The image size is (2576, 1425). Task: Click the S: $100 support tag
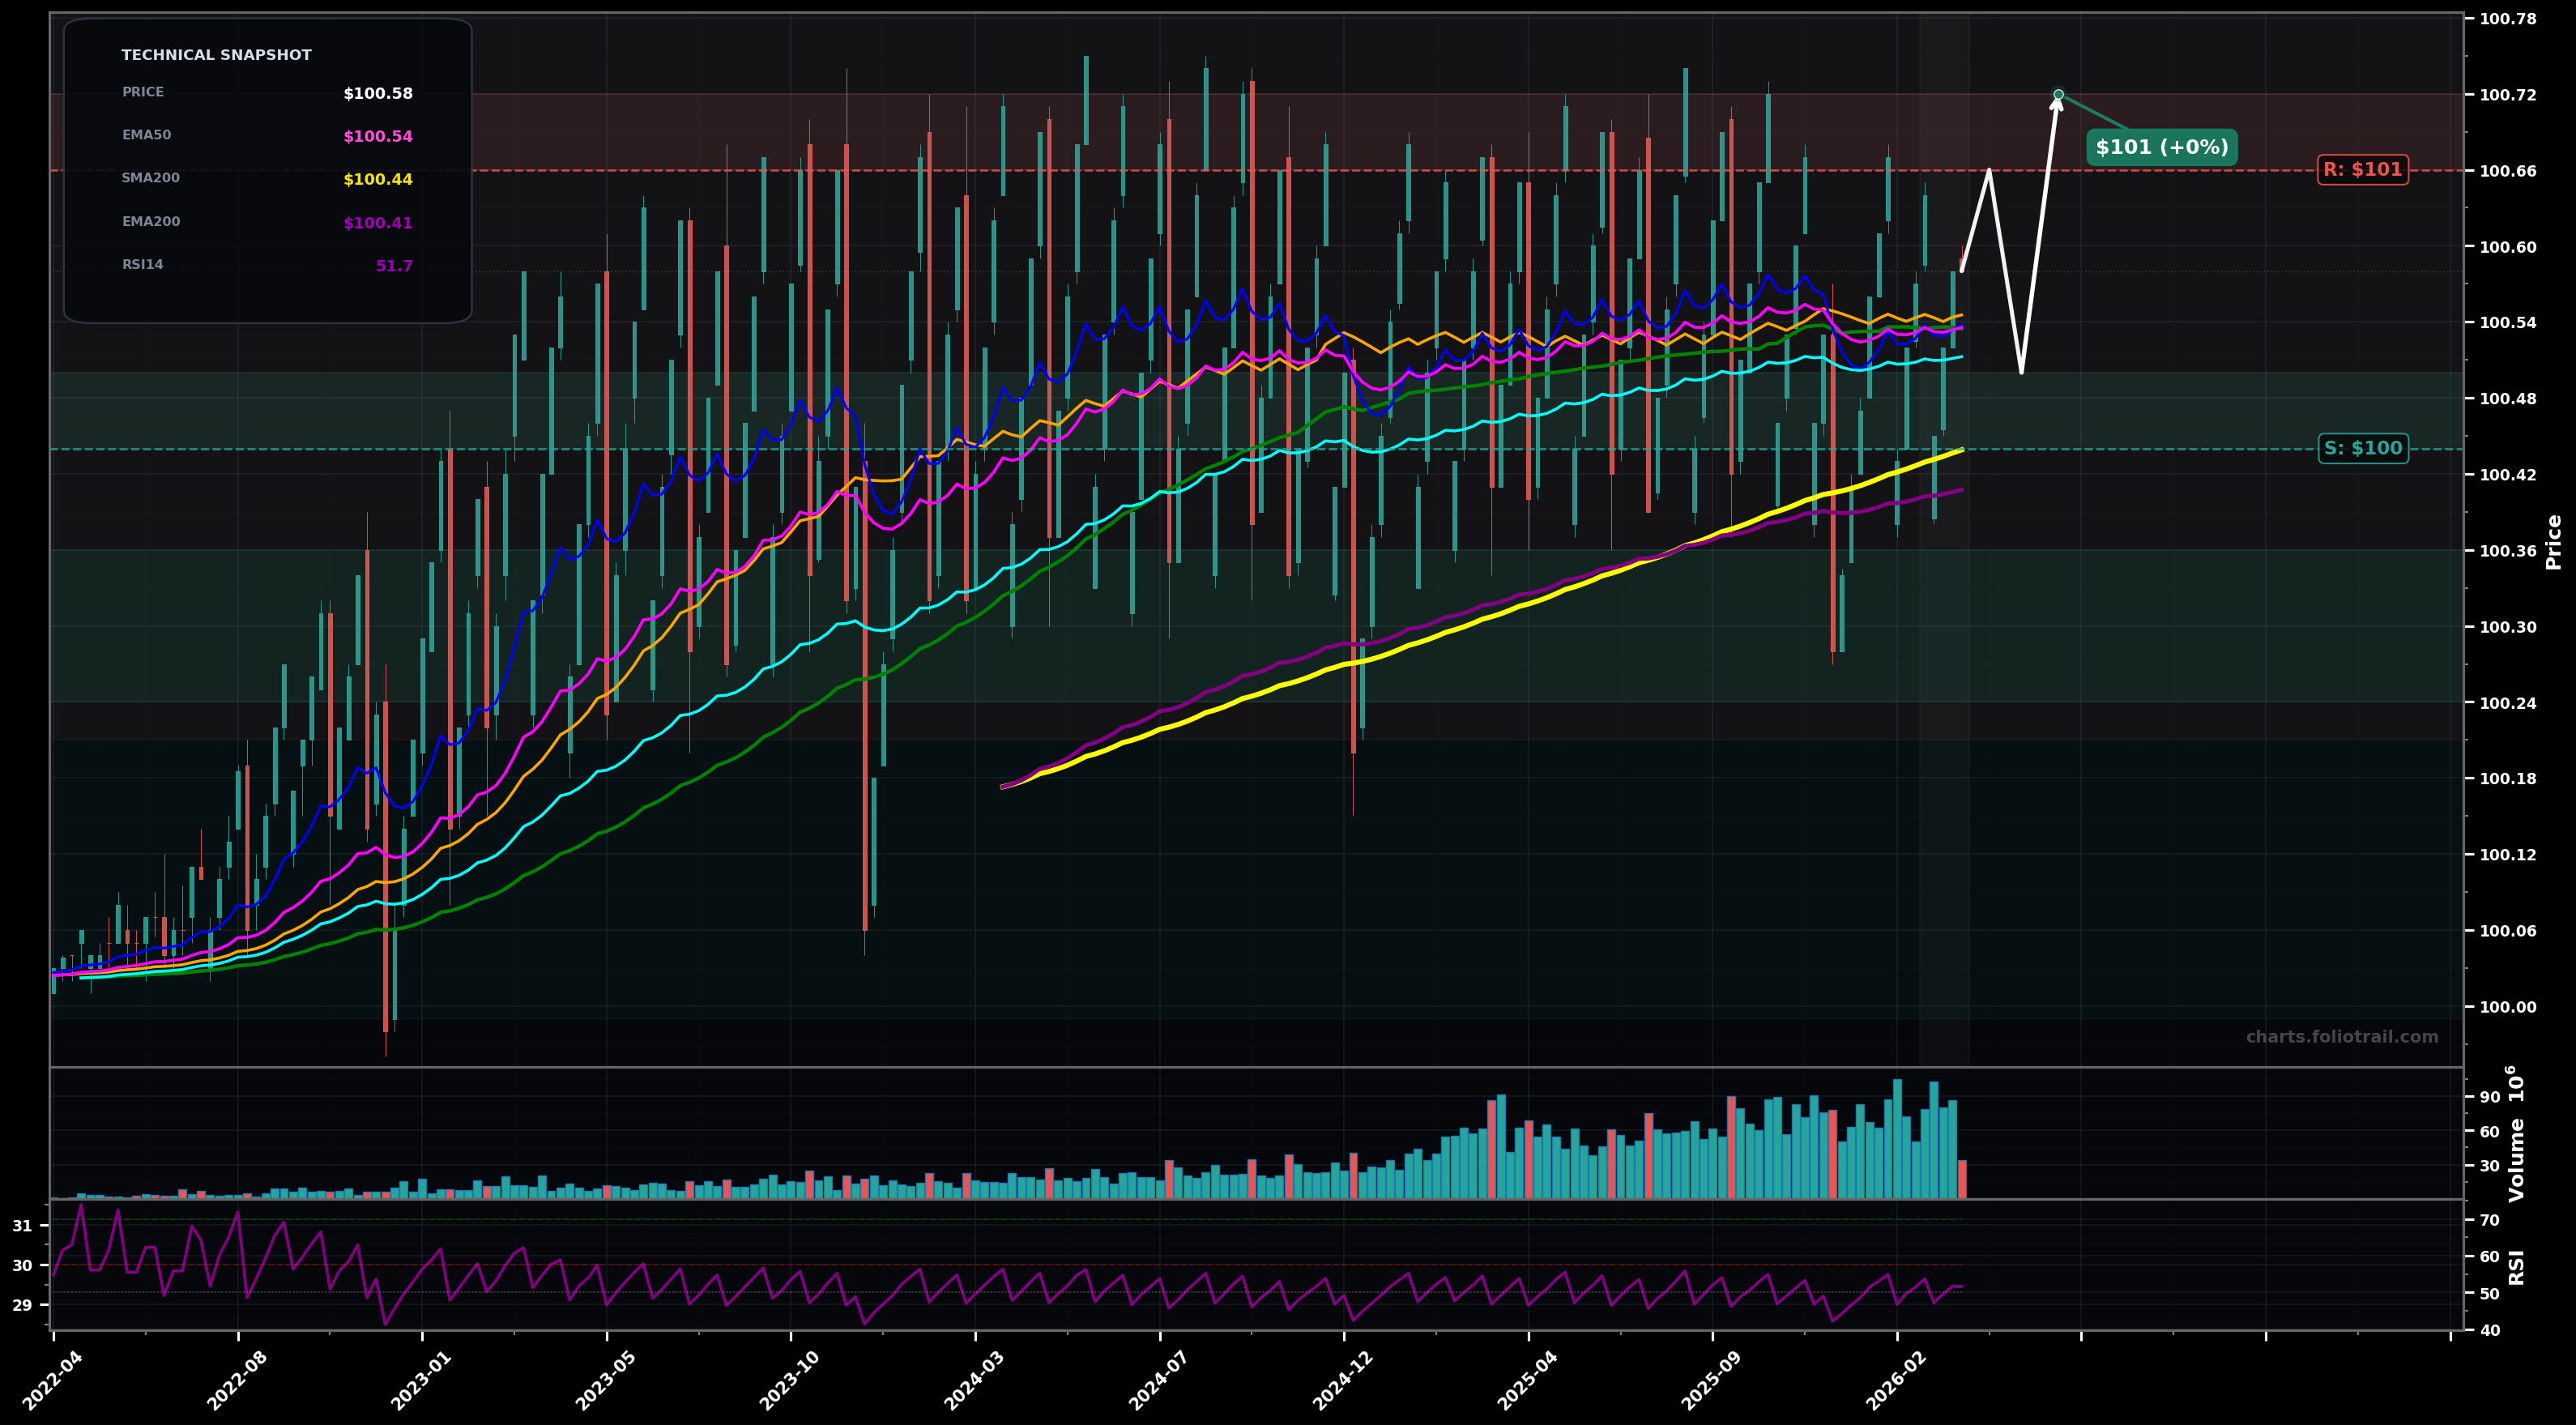point(2363,448)
